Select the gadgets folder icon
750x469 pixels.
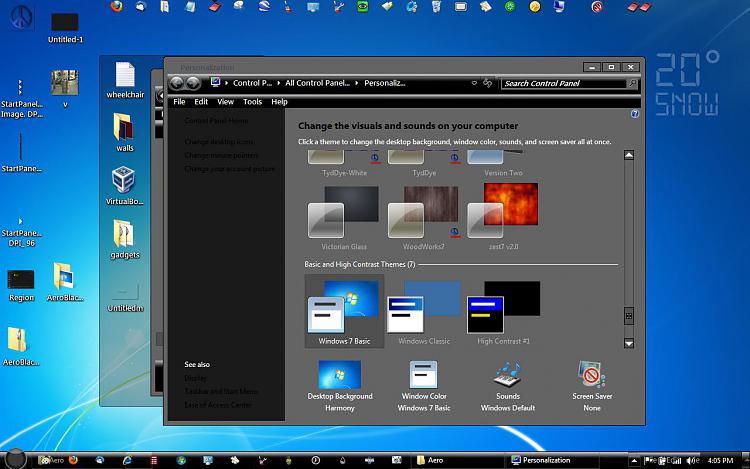(x=124, y=239)
